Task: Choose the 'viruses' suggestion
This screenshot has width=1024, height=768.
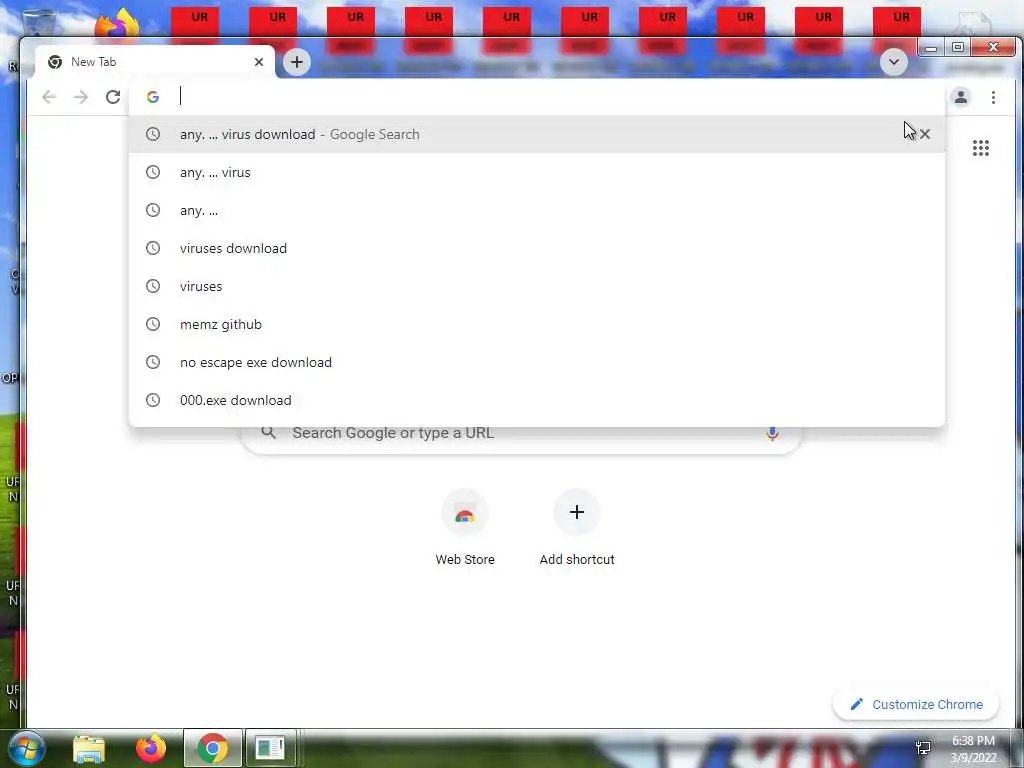Action: pyautogui.click(x=536, y=286)
